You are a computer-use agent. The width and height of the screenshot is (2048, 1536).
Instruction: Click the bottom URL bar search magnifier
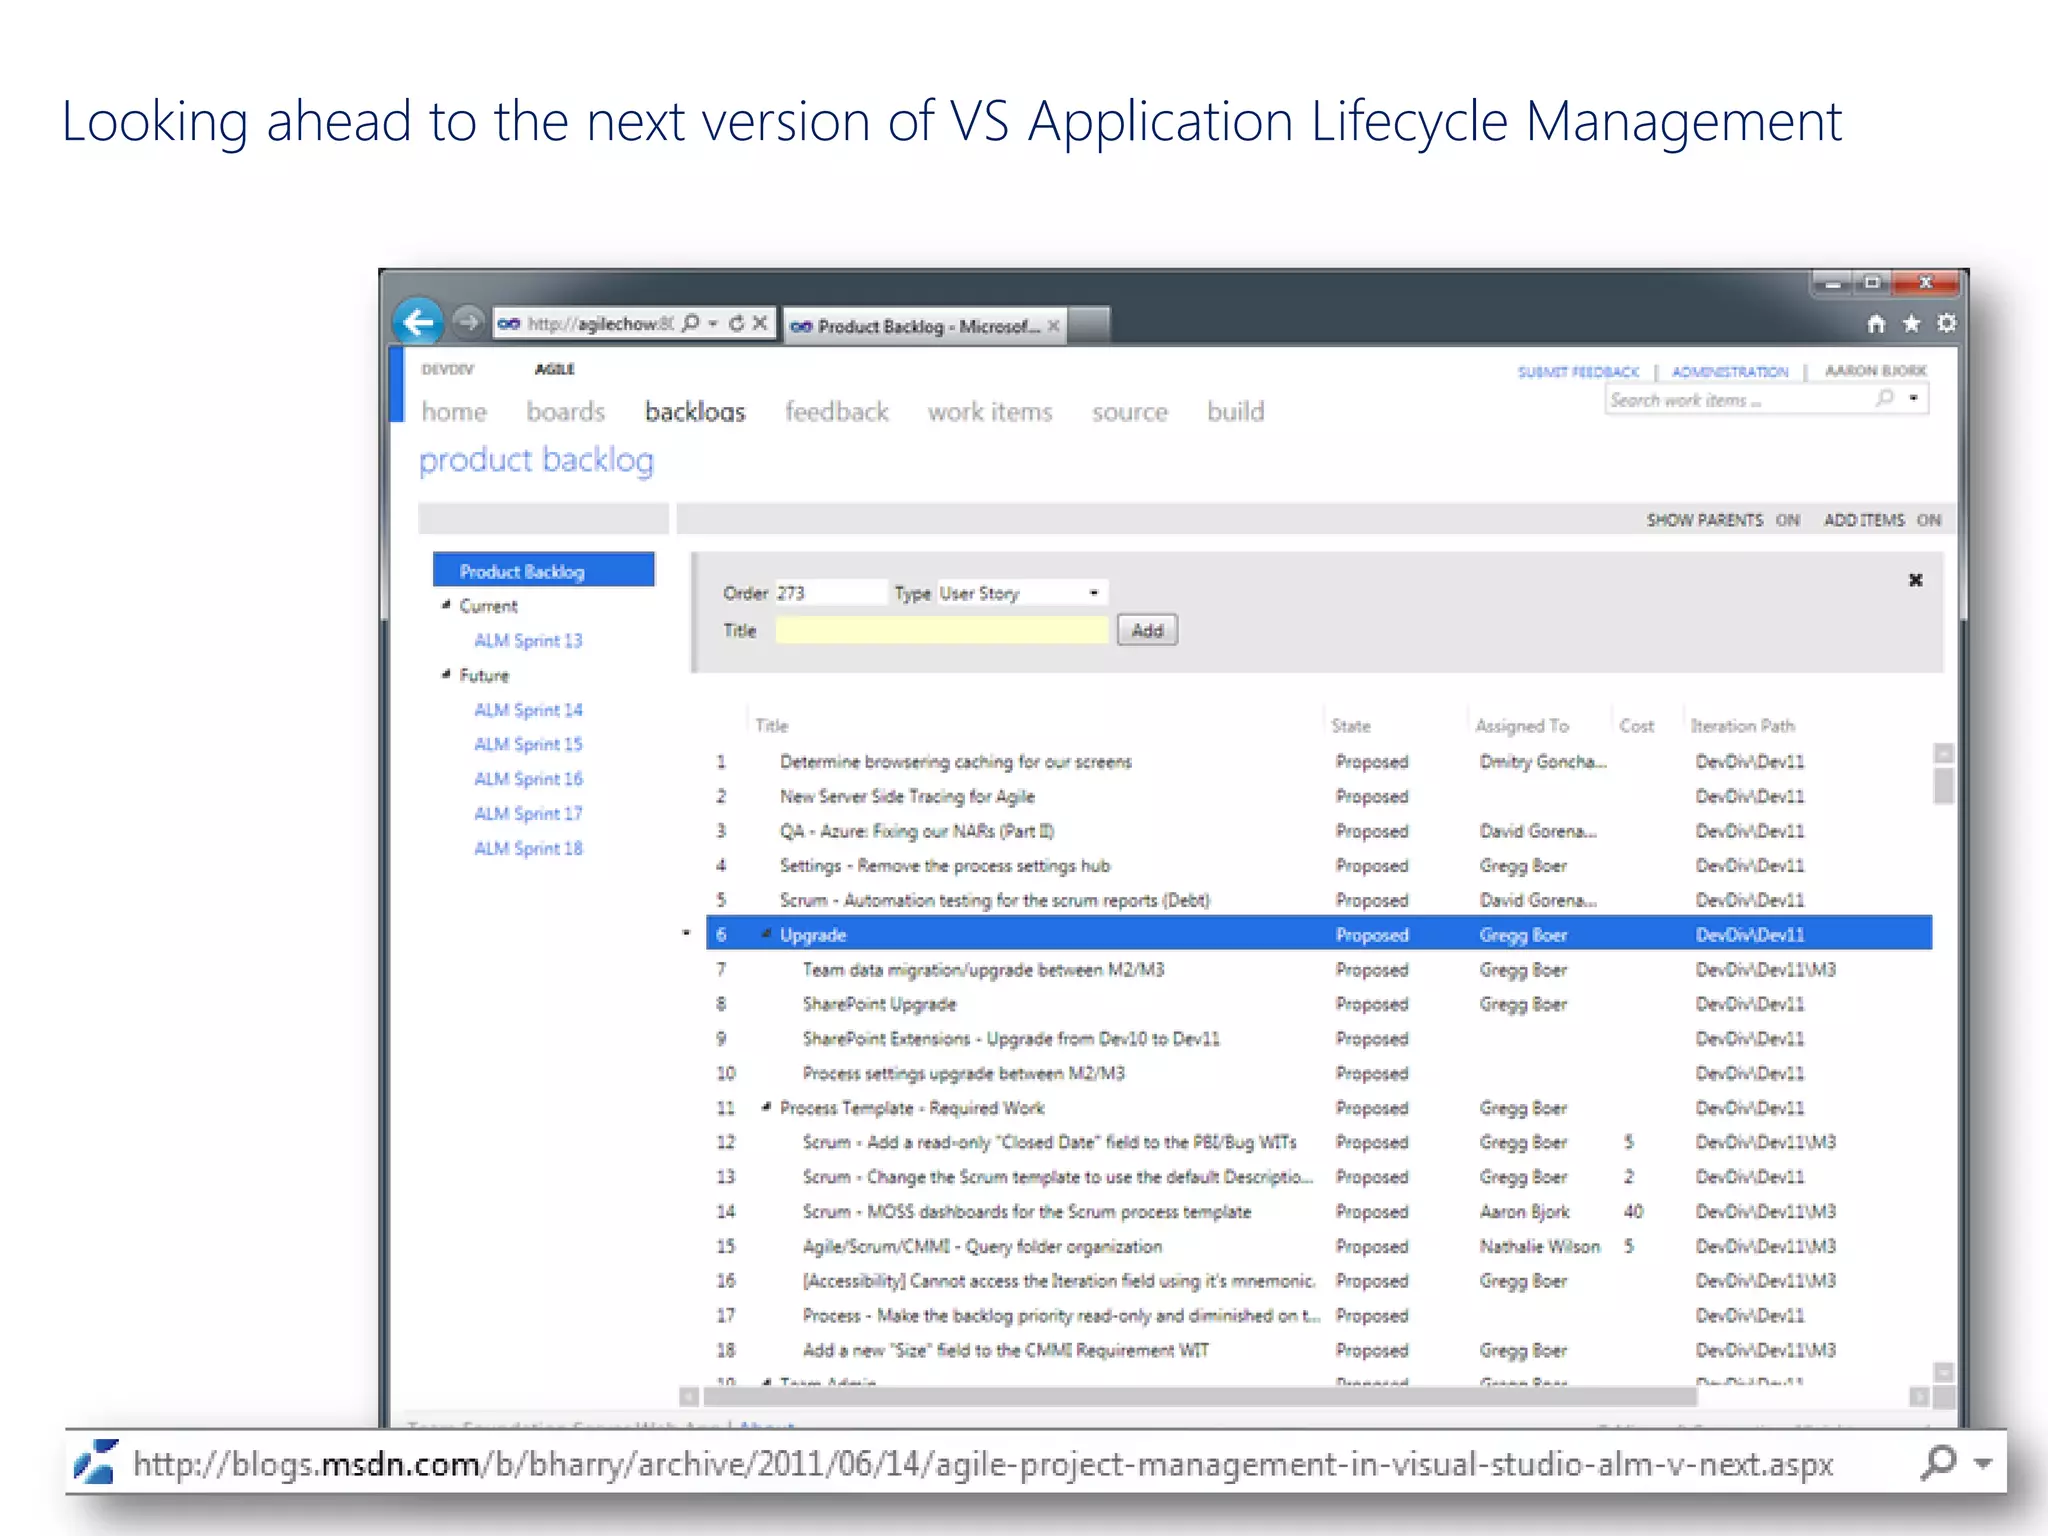point(1938,1462)
